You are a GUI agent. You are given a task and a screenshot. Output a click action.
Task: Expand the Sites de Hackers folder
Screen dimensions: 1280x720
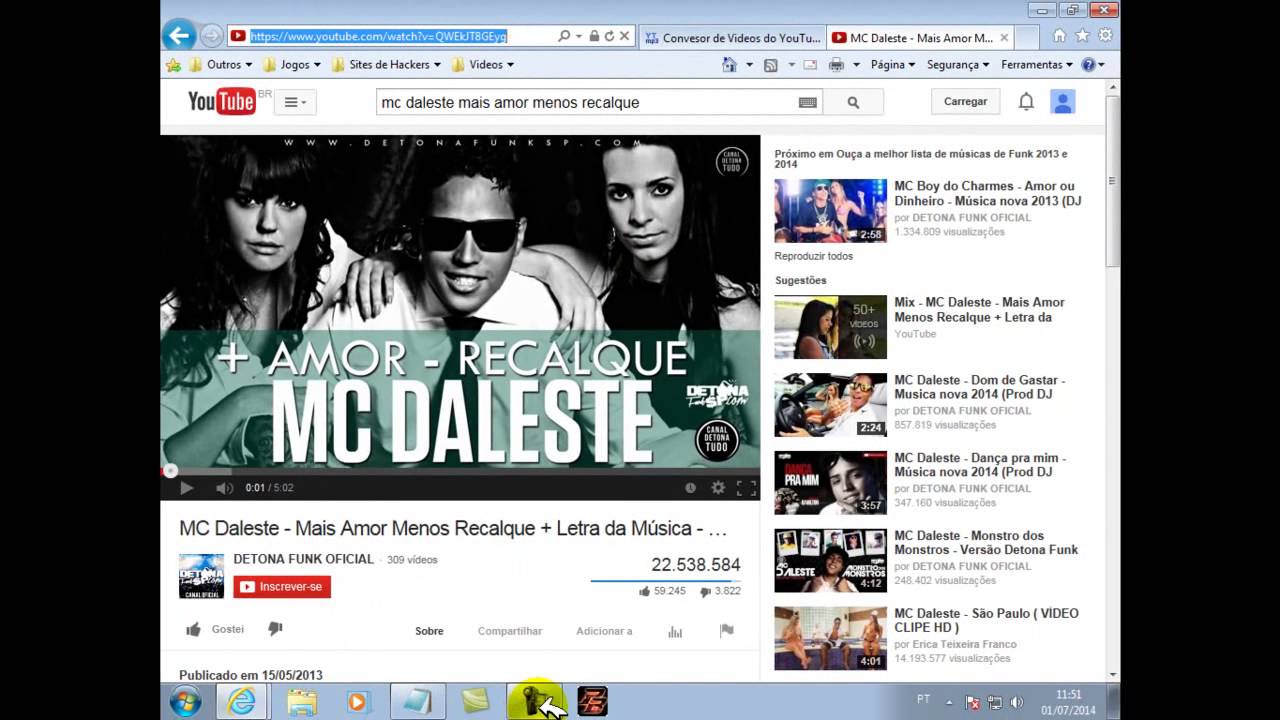click(387, 65)
